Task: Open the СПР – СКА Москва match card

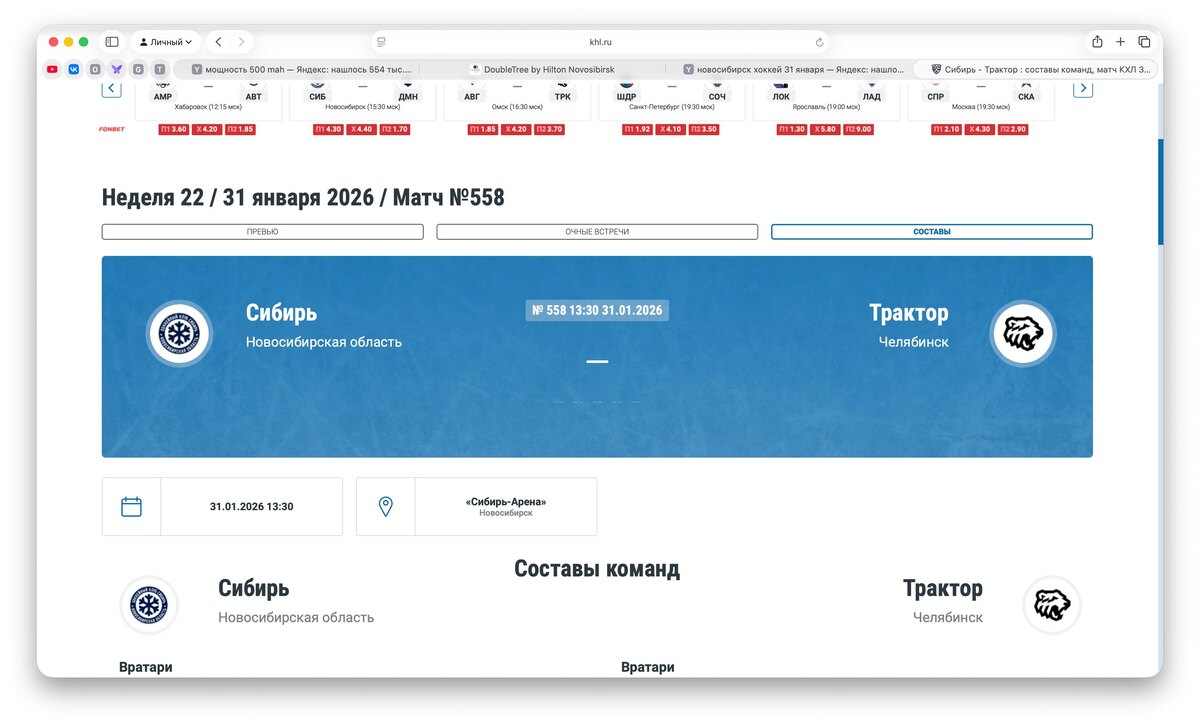Action: [x=981, y=101]
